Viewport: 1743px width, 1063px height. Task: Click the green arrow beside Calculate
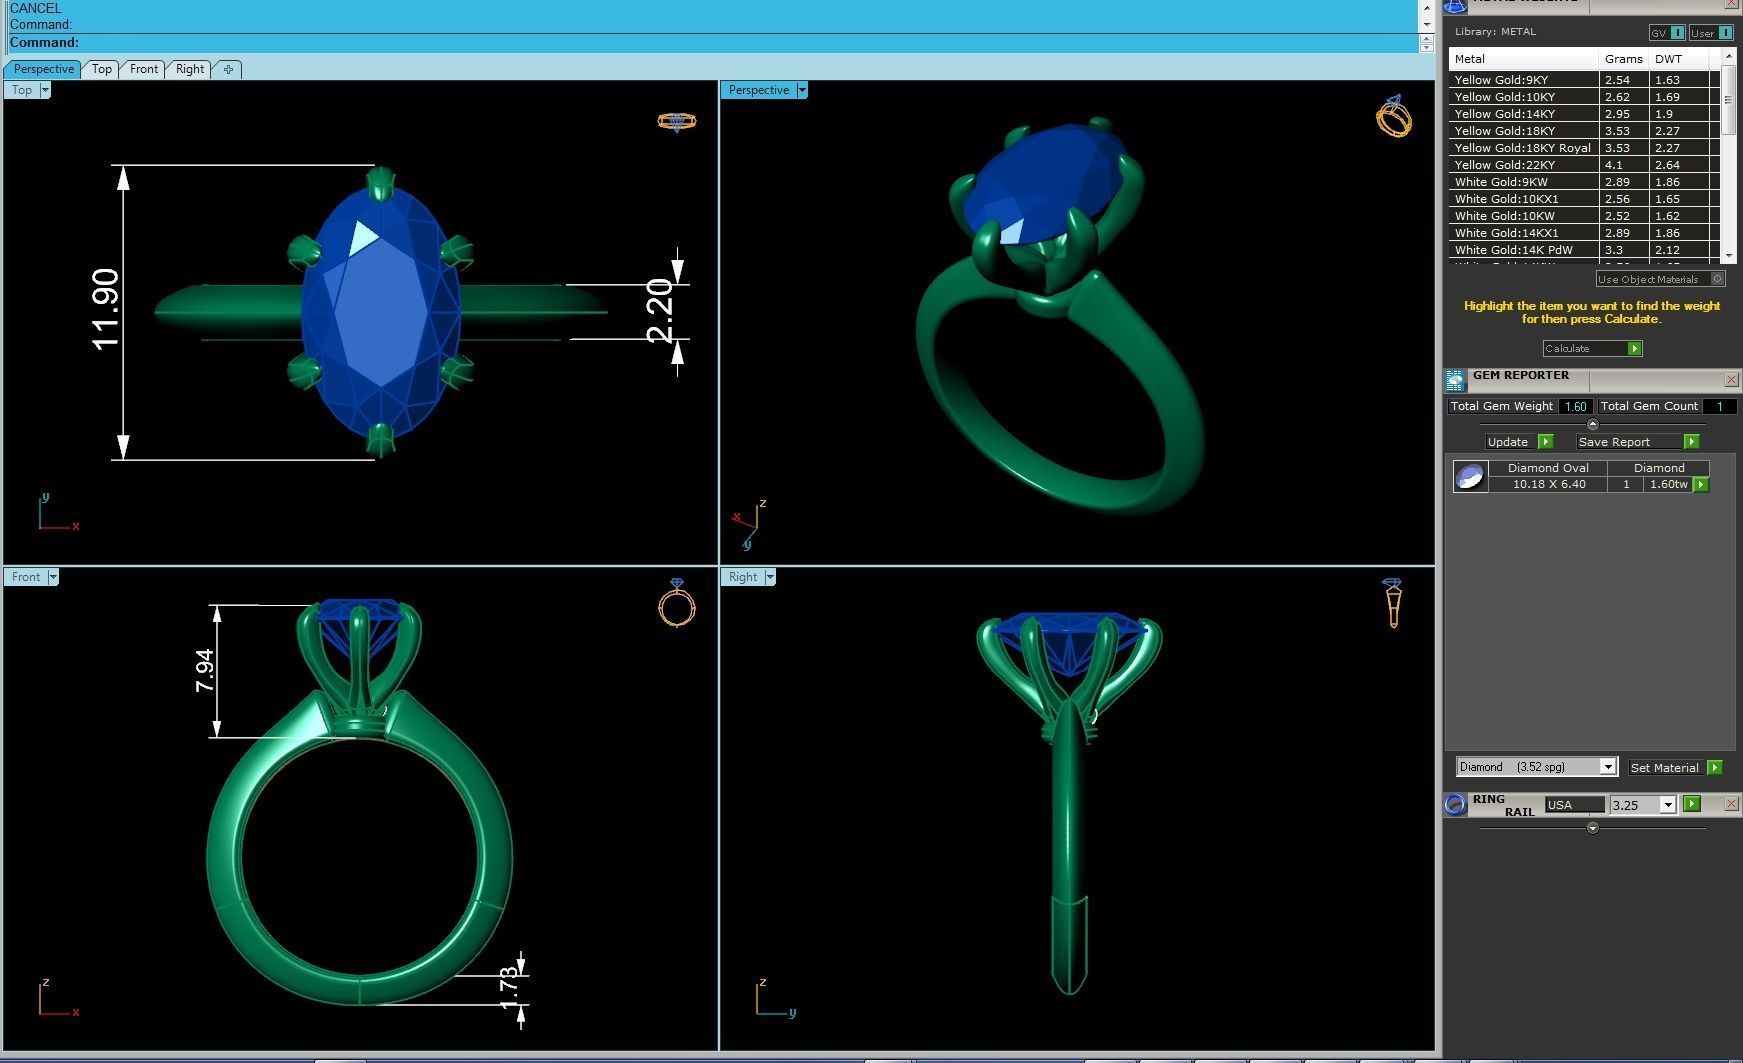point(1635,348)
